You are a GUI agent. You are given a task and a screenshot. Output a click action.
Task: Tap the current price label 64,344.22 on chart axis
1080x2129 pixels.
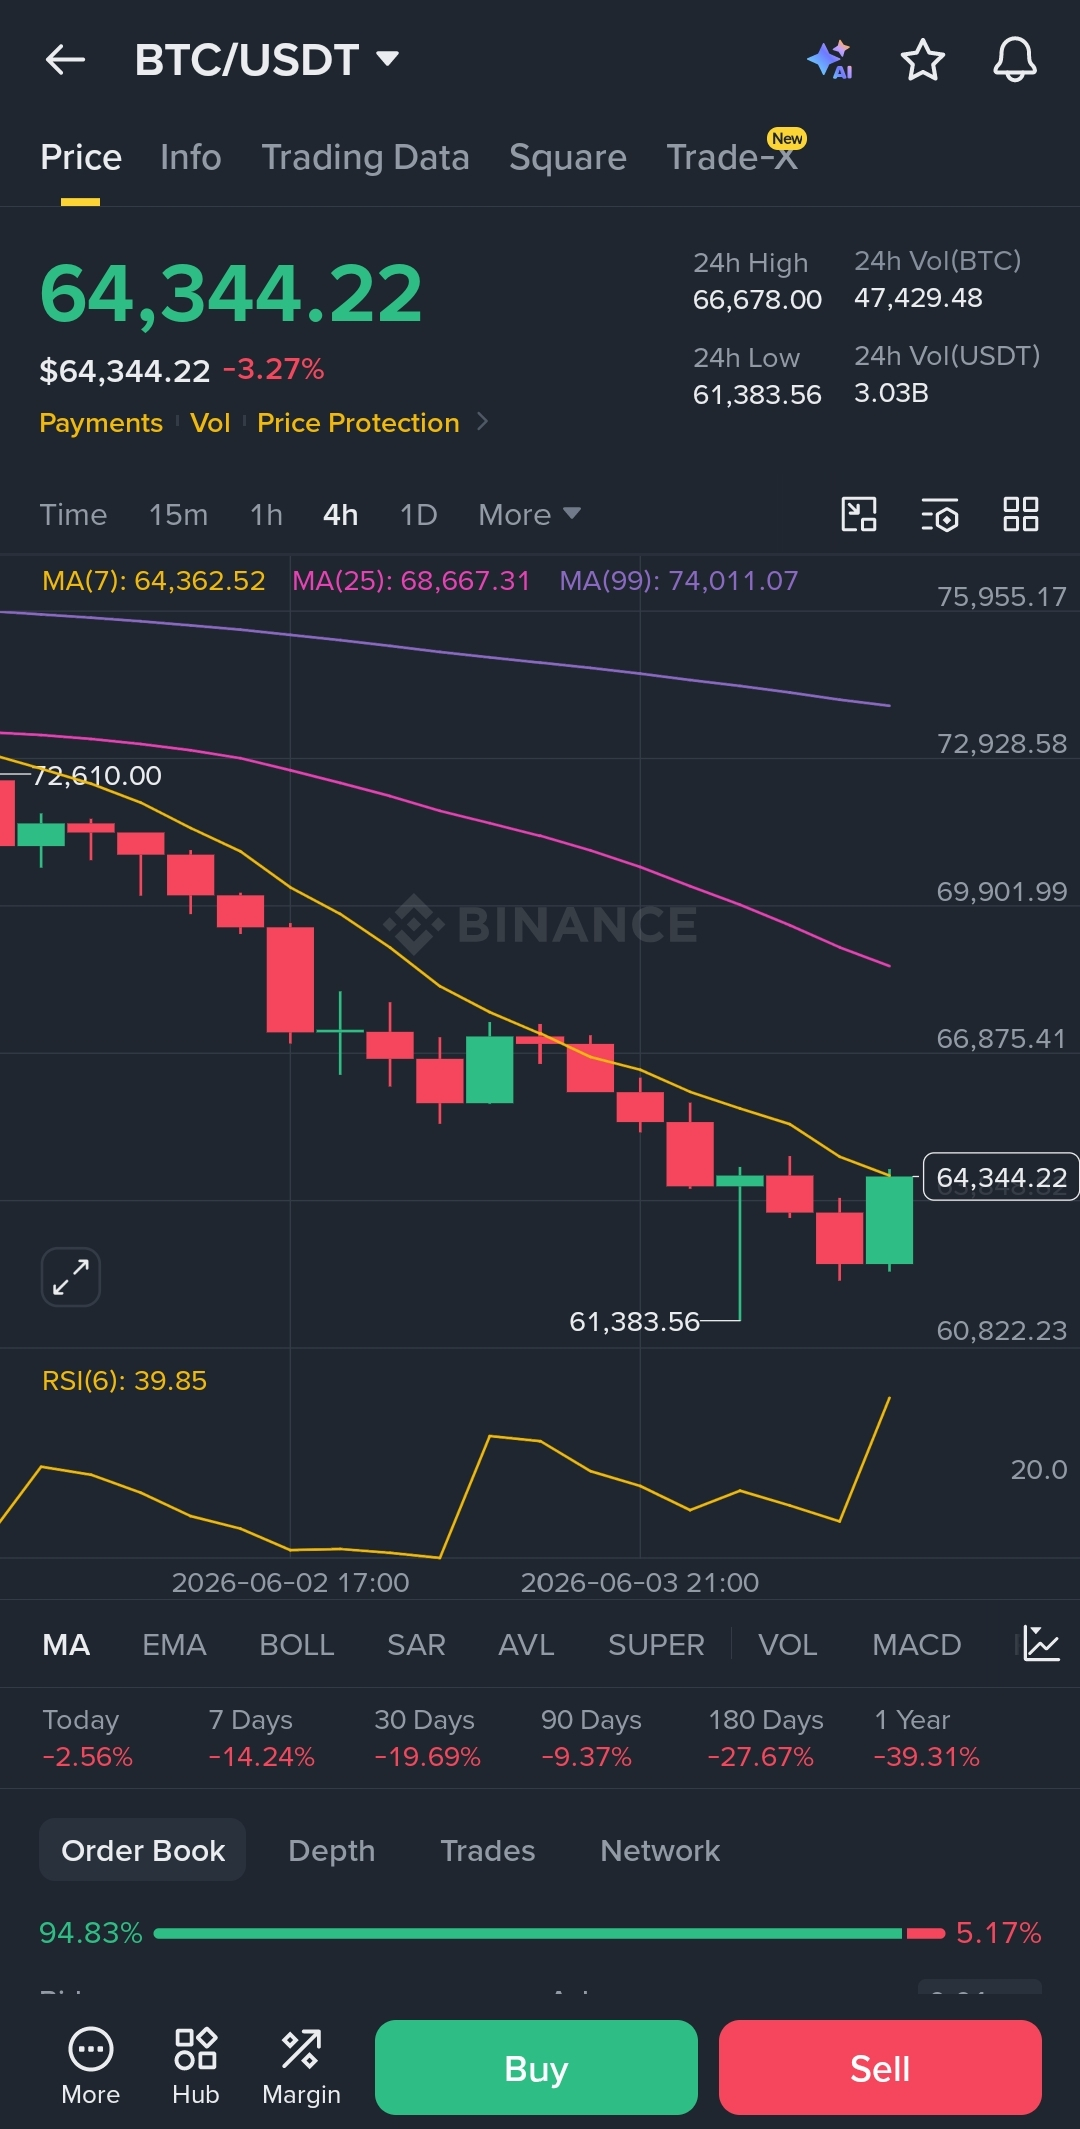click(x=1000, y=1177)
